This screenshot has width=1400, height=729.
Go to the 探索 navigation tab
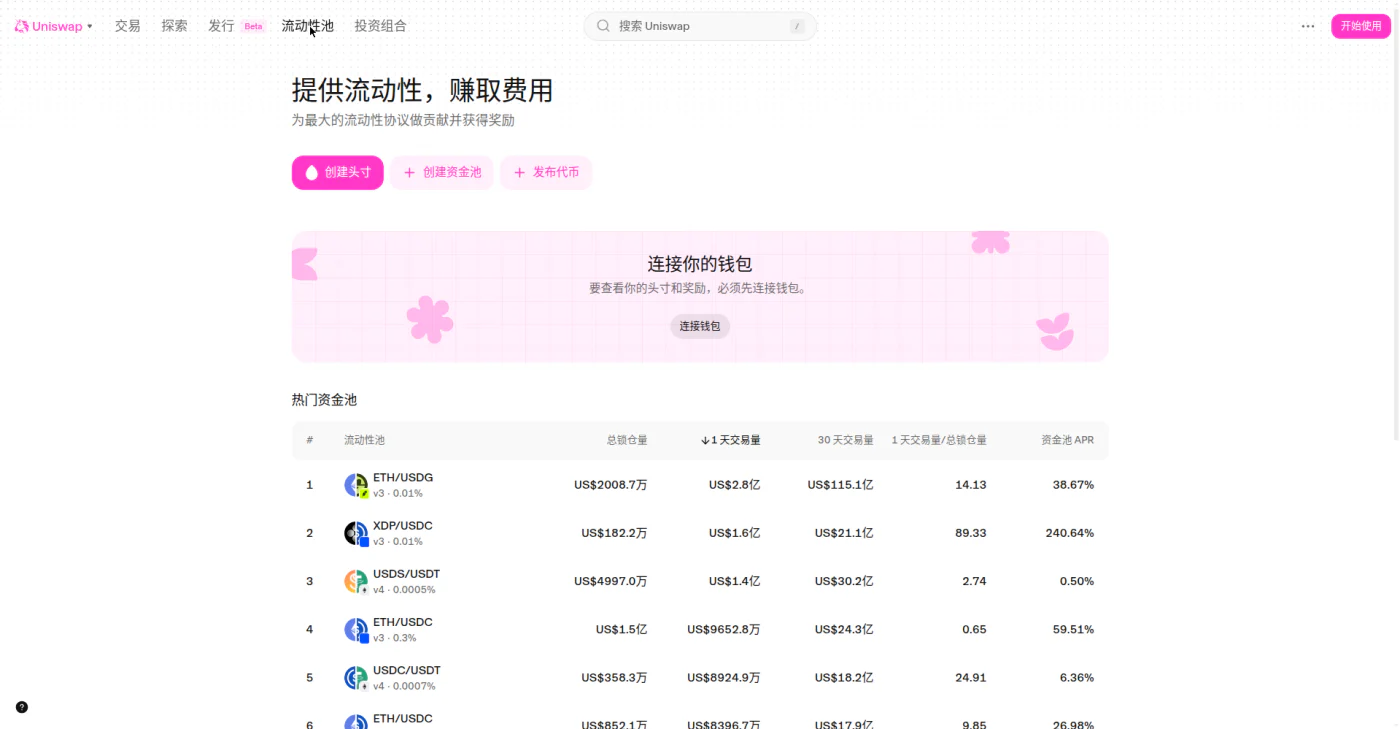pyautogui.click(x=175, y=26)
